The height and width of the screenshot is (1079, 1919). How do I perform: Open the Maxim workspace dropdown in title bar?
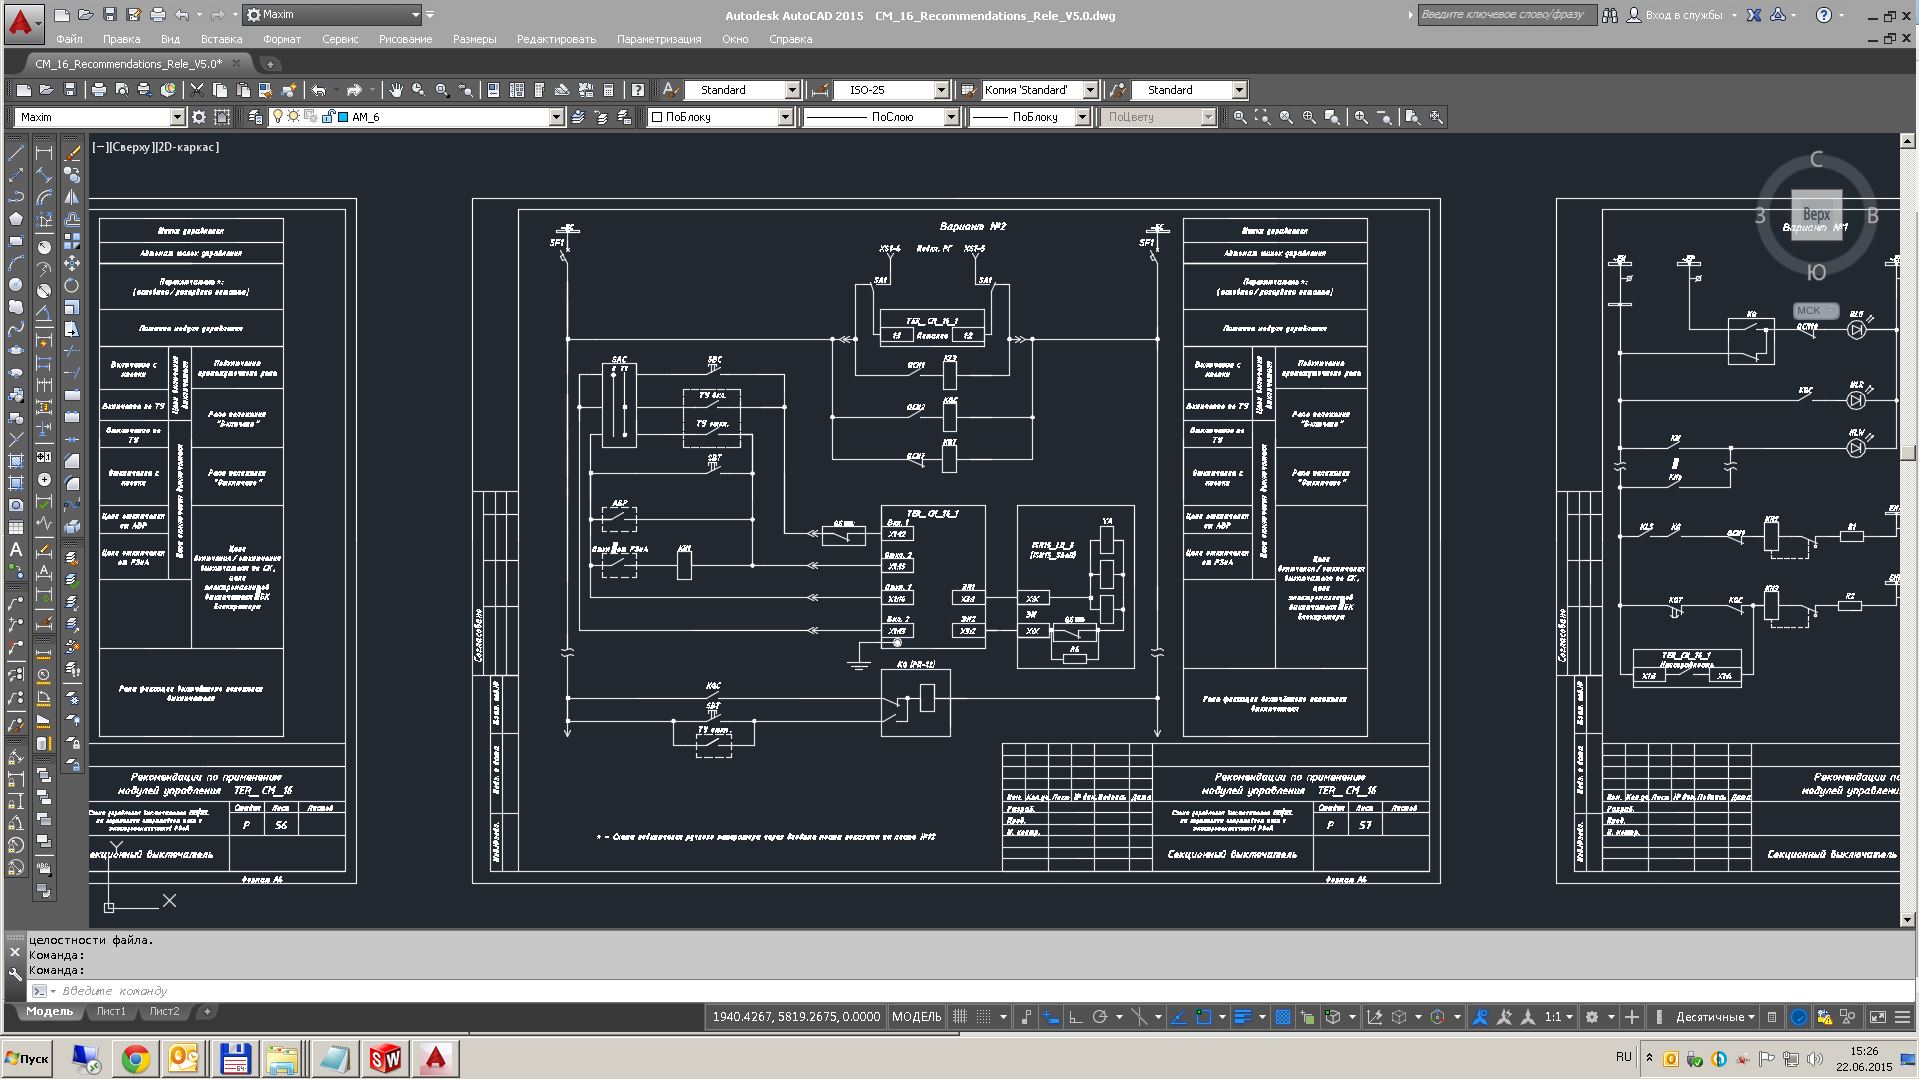333,15
